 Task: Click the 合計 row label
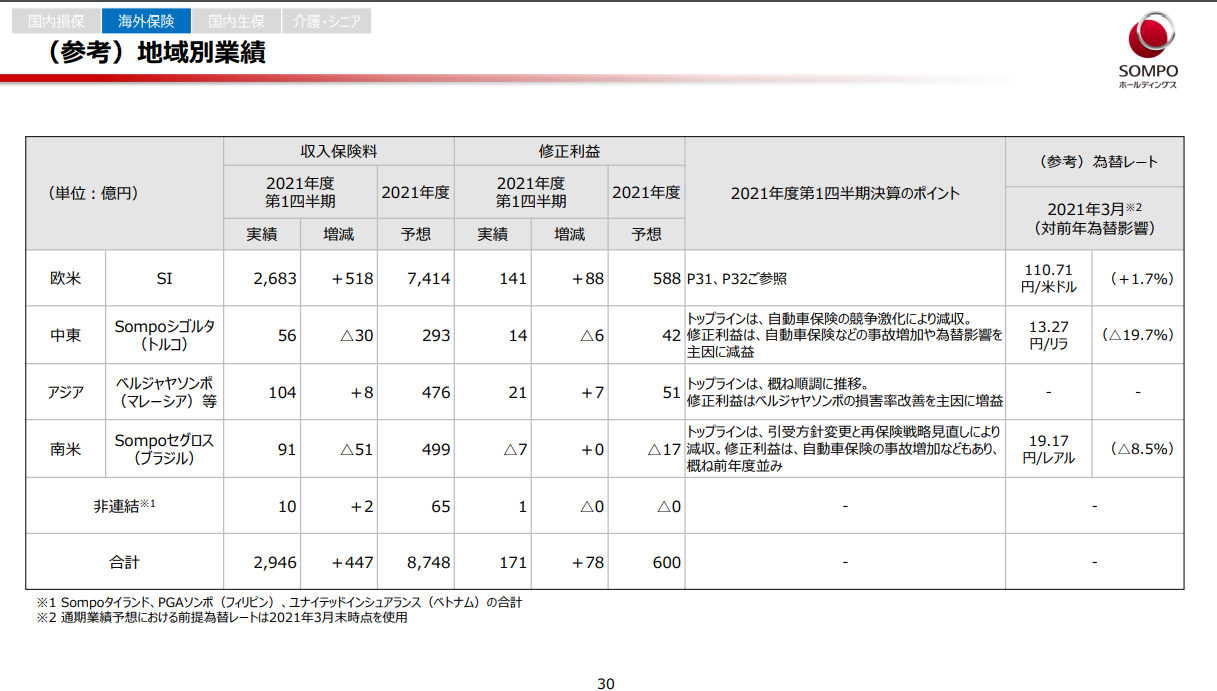[x=124, y=562]
